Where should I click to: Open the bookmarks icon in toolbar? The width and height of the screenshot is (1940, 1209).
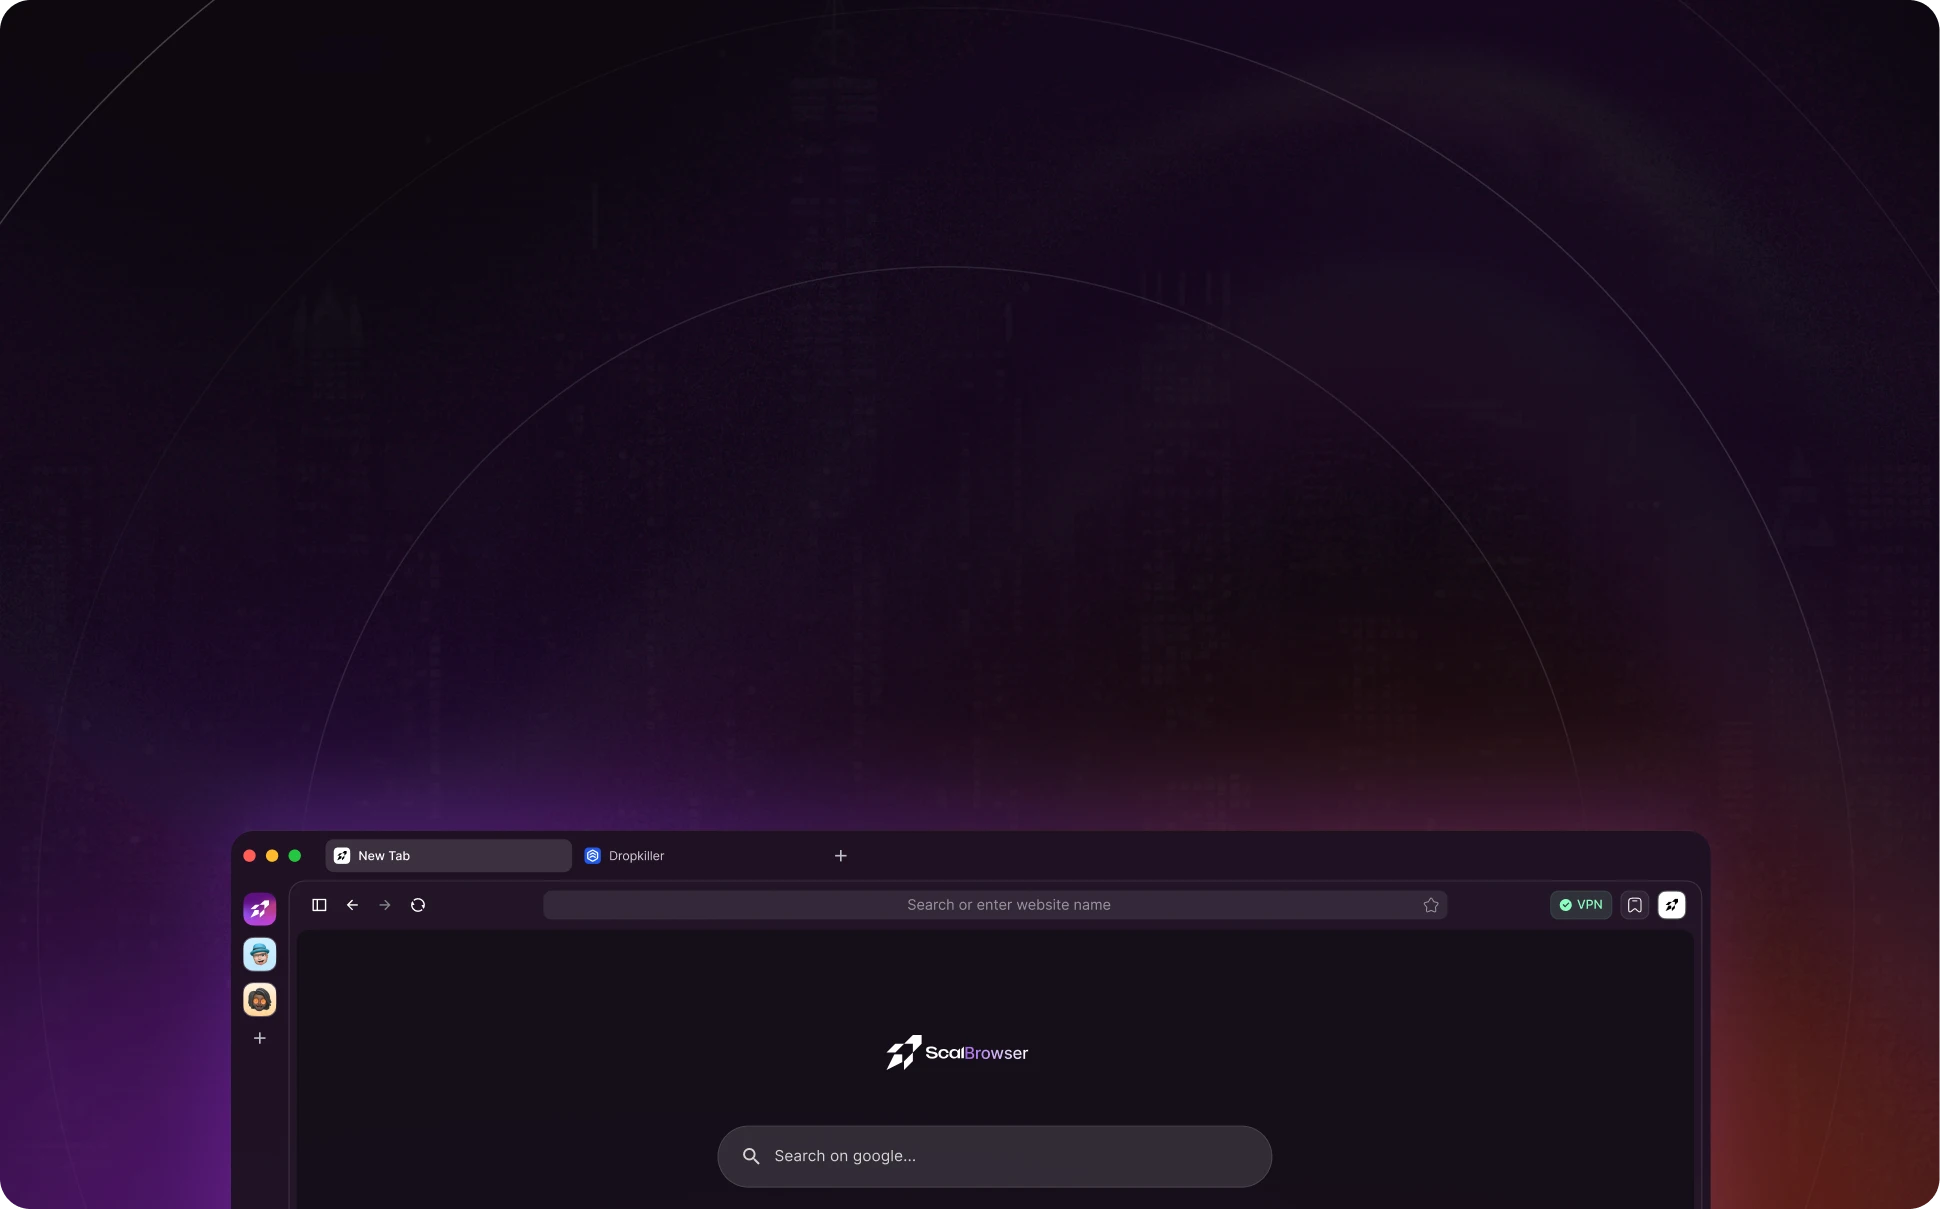[1634, 905]
